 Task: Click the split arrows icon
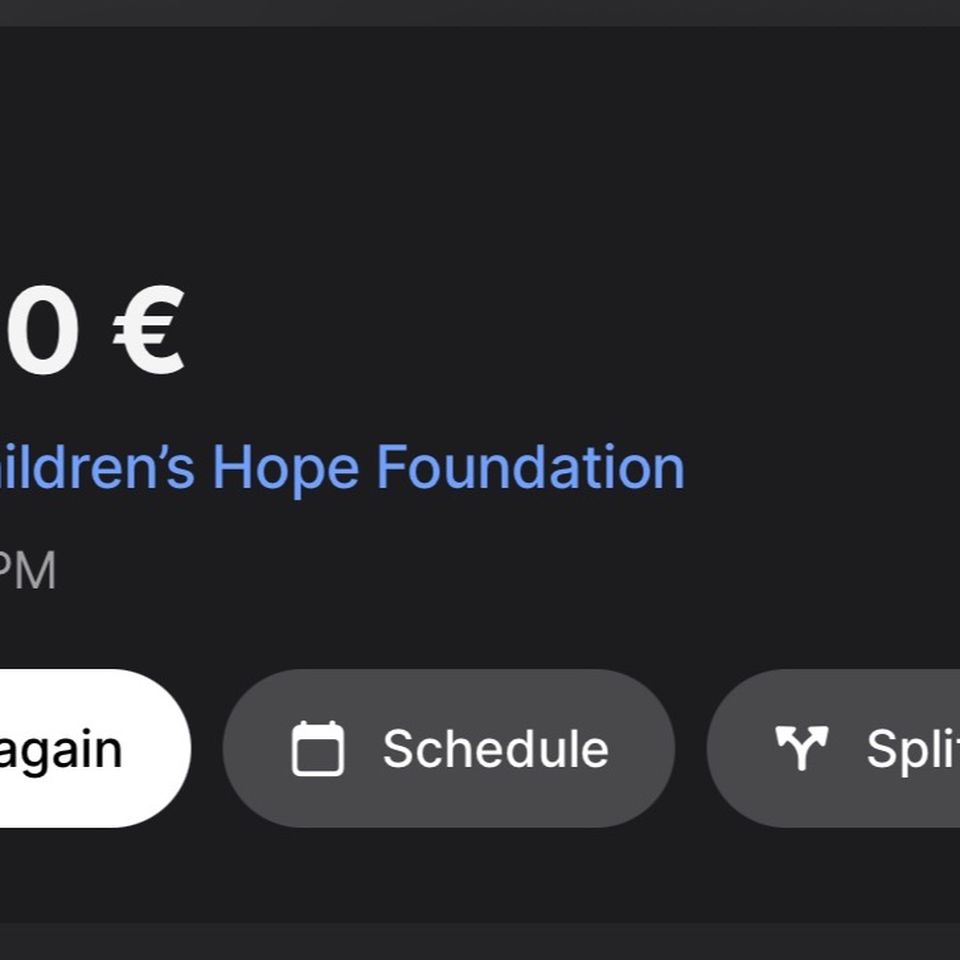801,748
